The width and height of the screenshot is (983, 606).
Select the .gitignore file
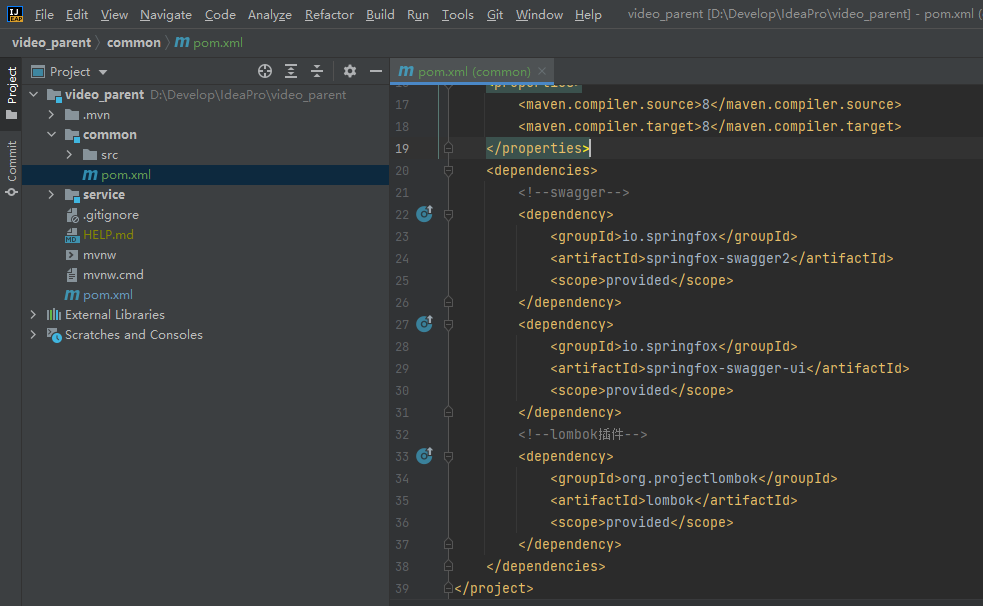pyautogui.click(x=111, y=215)
